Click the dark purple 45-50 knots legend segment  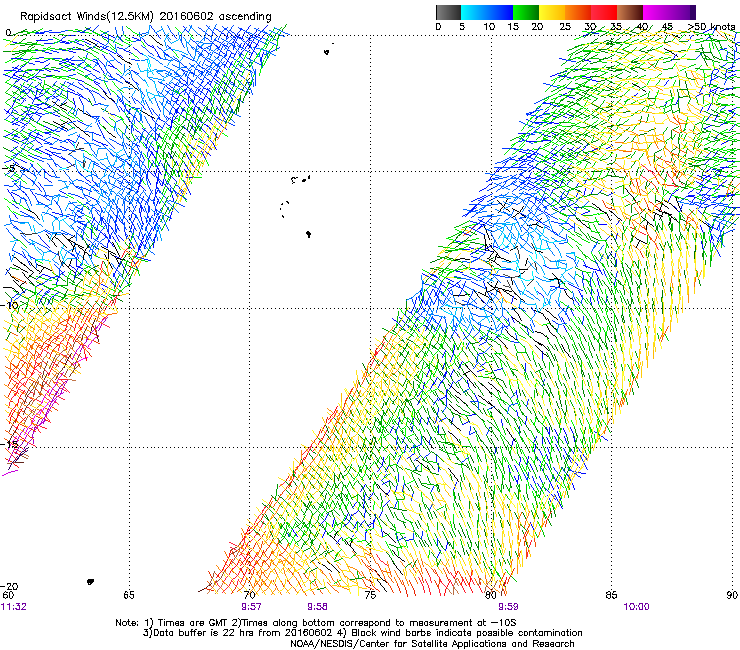tap(682, 12)
